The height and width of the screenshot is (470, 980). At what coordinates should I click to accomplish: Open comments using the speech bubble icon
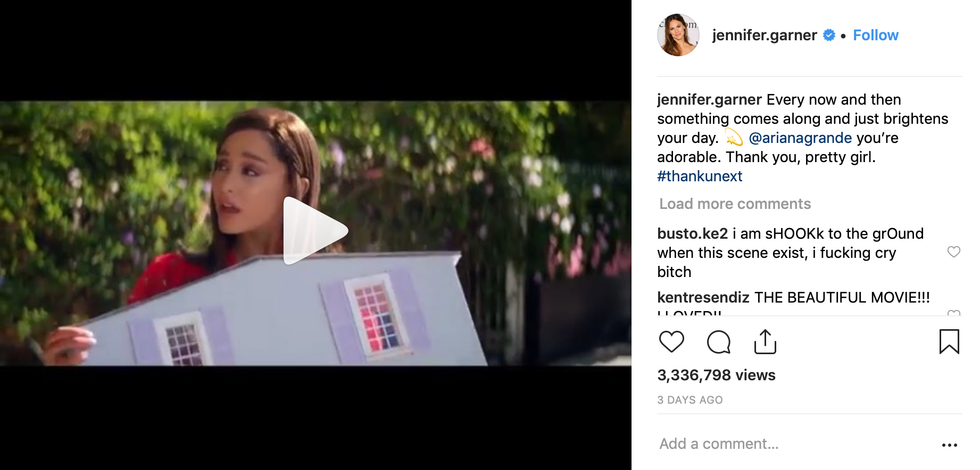click(x=719, y=342)
